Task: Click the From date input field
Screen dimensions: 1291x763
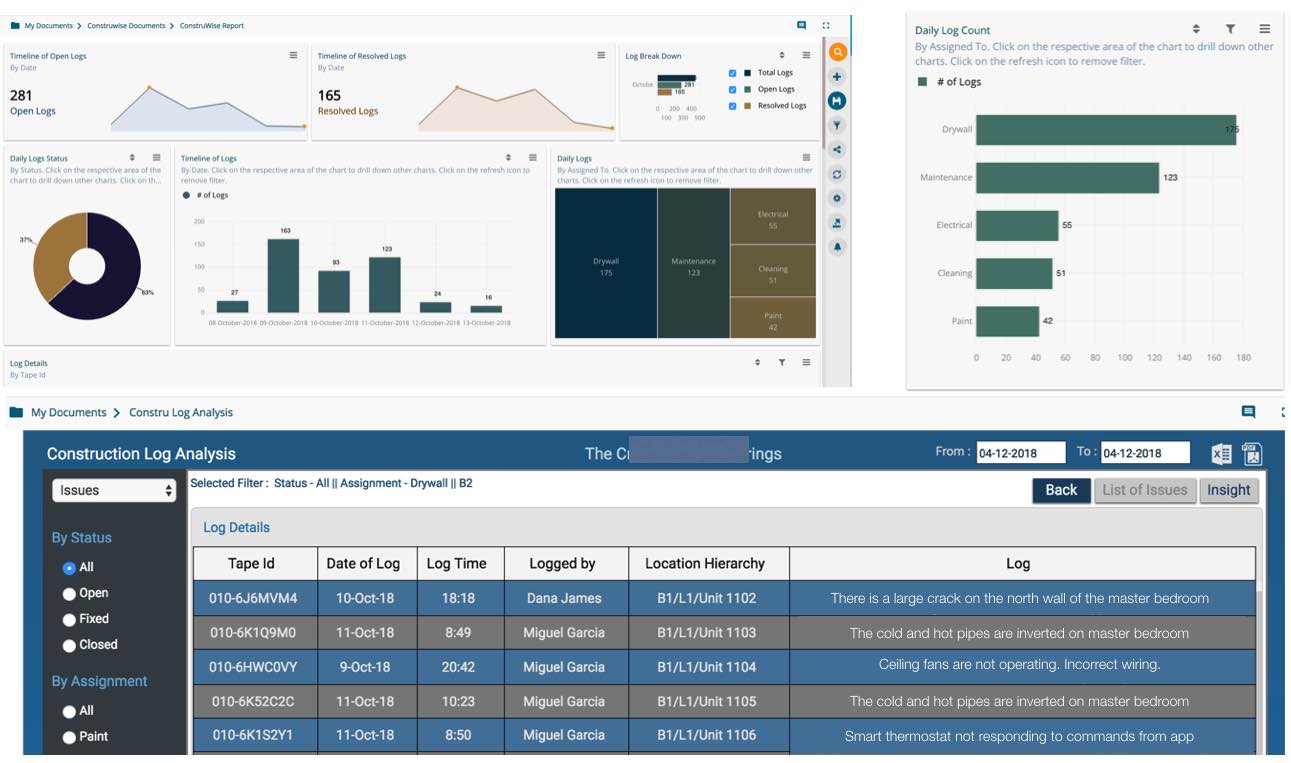Action: (1020, 453)
